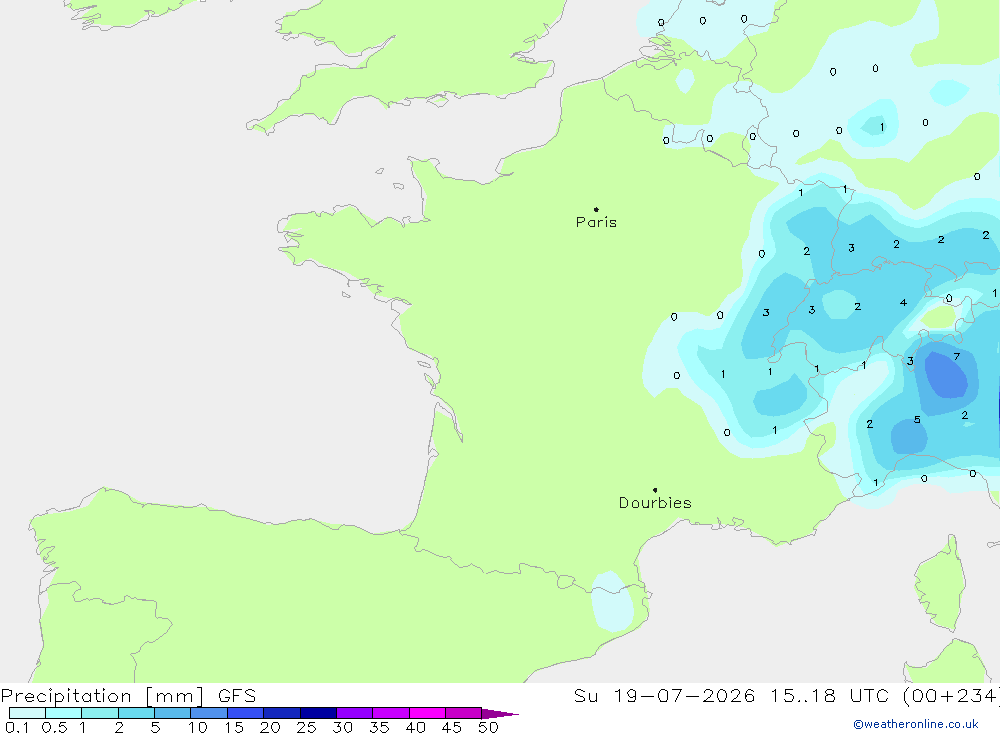Click the Paris city marker dot

coord(596,209)
